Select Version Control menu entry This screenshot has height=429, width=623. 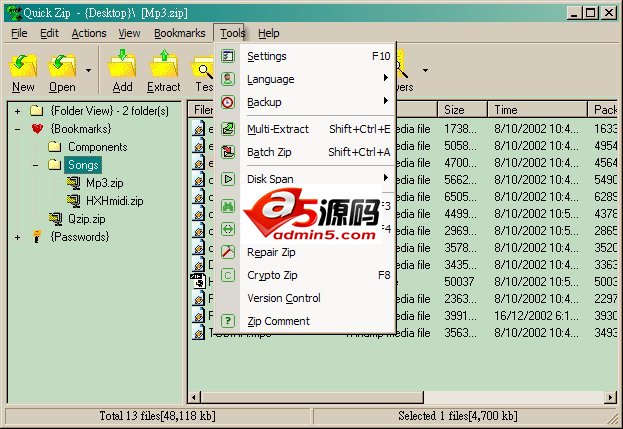click(x=317, y=298)
